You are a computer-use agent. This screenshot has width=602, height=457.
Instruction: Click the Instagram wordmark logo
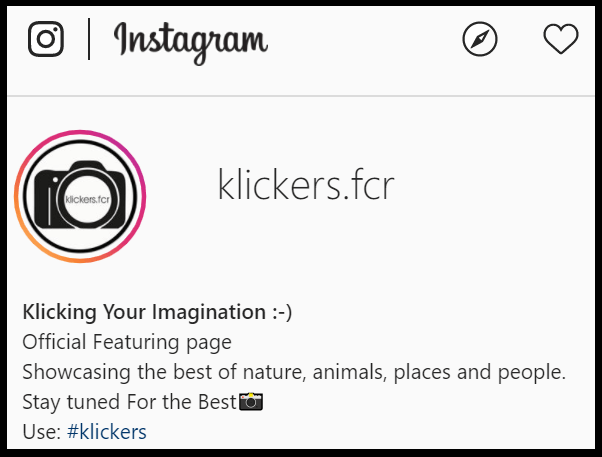pos(190,40)
